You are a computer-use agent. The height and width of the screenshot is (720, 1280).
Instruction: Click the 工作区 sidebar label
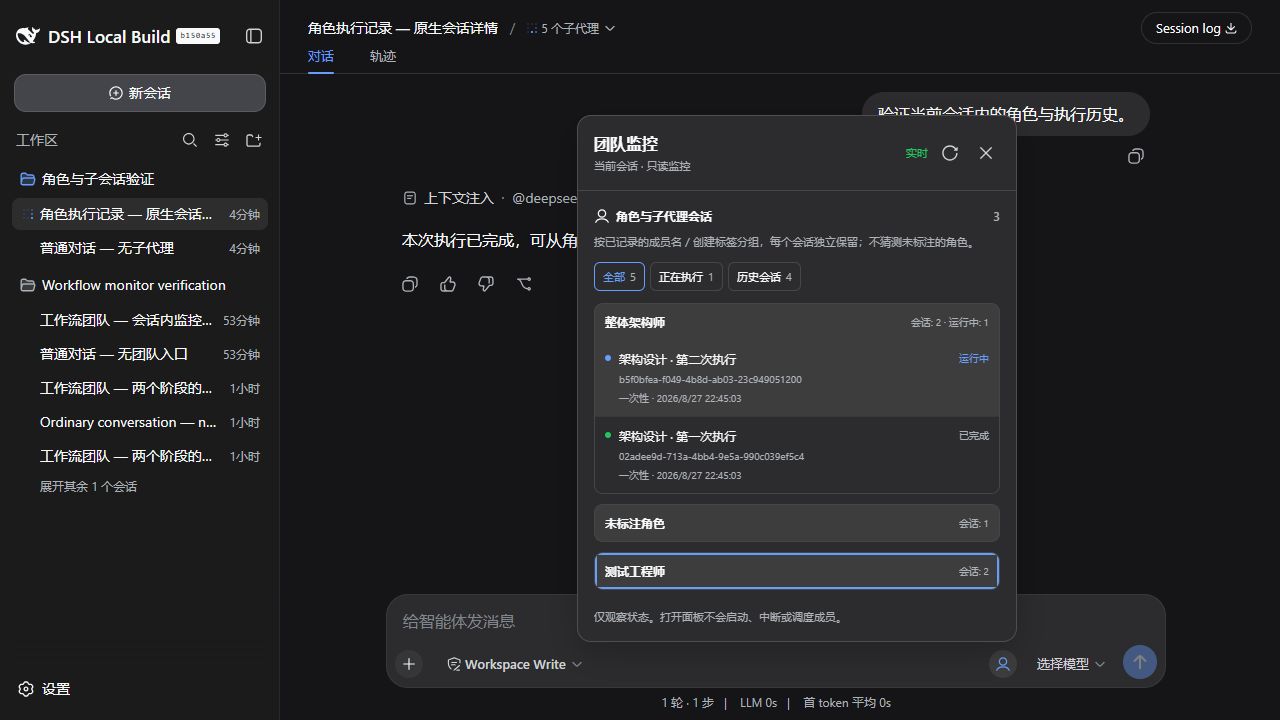click(x=37, y=140)
